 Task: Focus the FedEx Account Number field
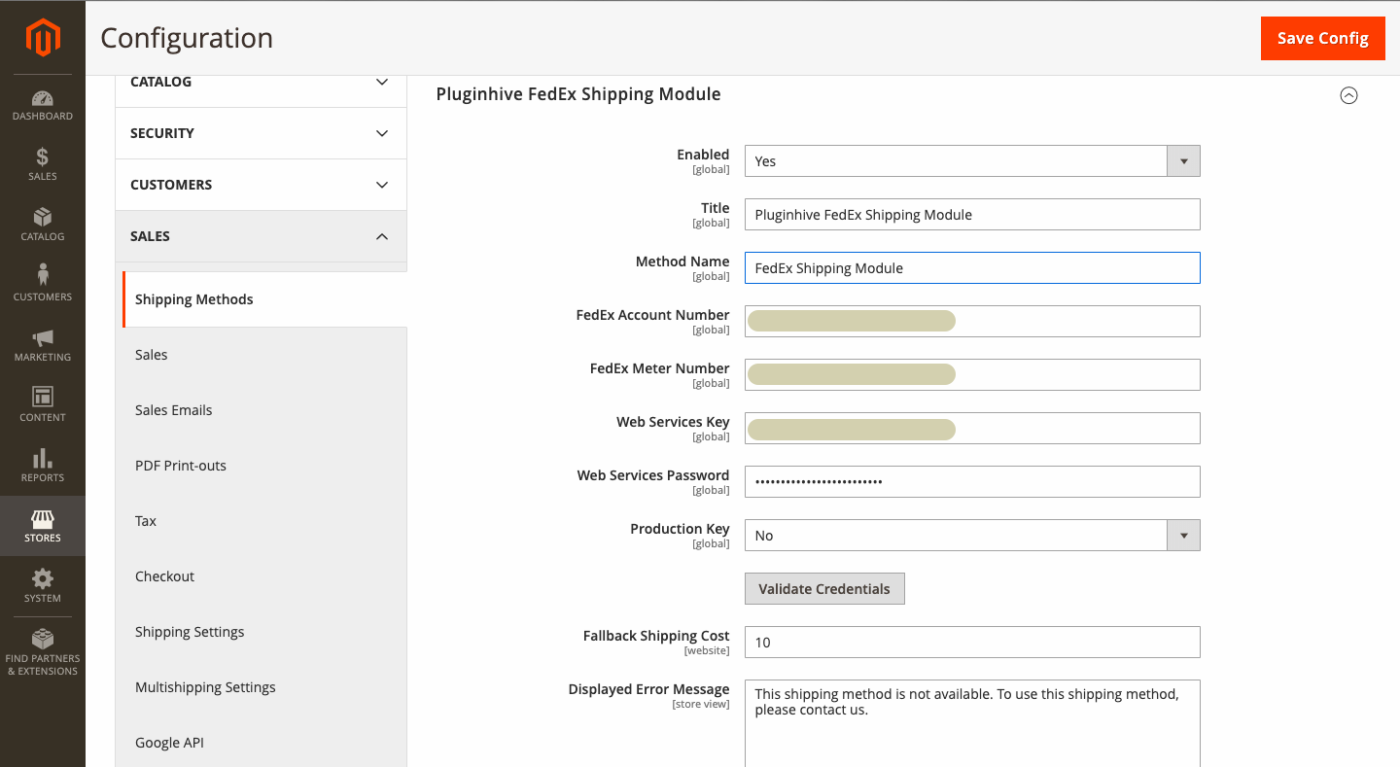point(972,321)
